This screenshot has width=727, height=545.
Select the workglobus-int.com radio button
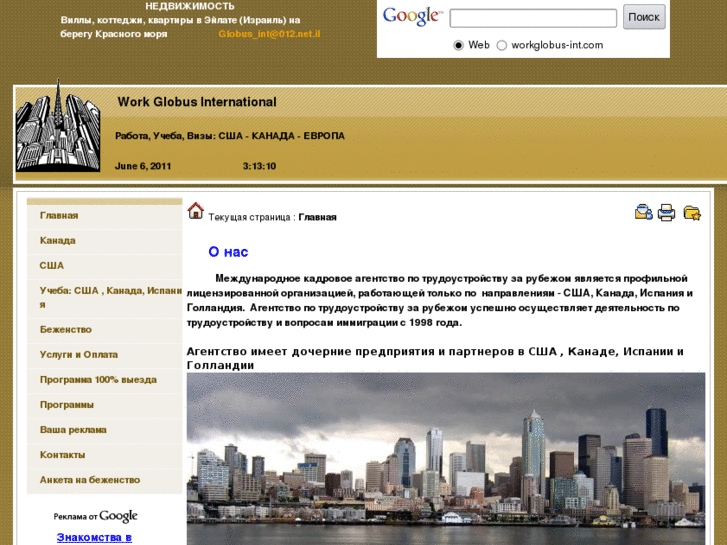pyautogui.click(x=502, y=45)
